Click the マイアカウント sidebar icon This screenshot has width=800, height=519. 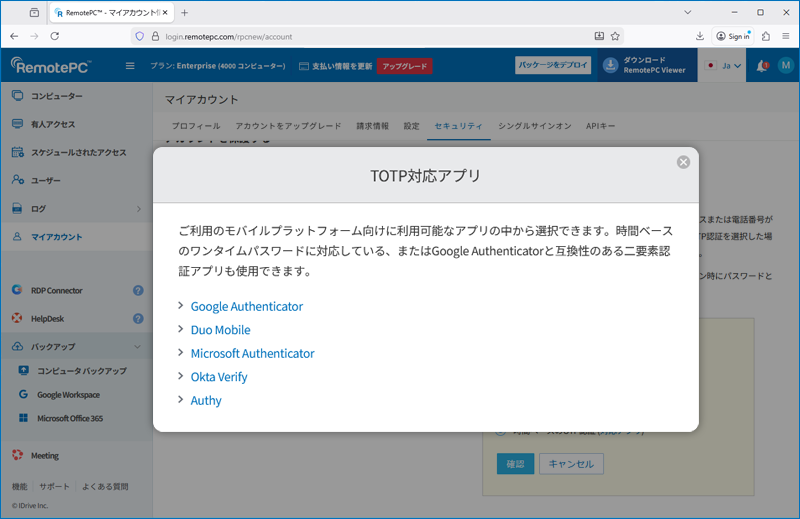click(17, 237)
